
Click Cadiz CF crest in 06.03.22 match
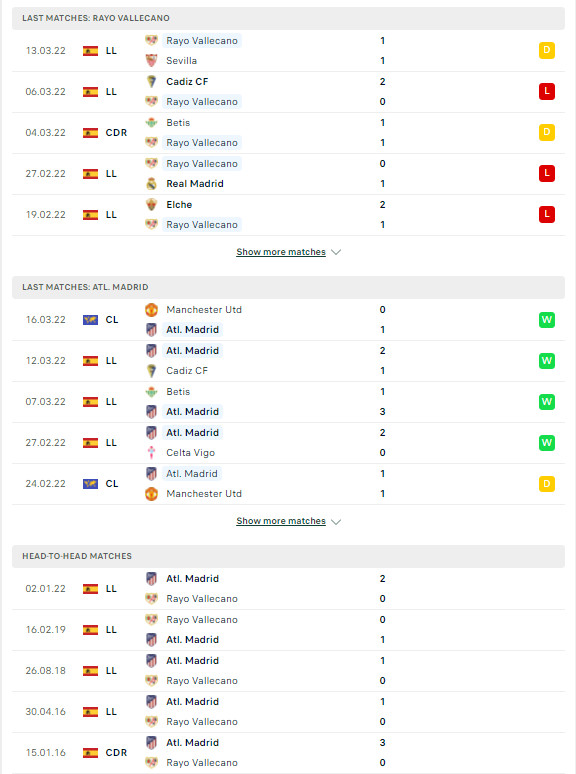[152, 81]
